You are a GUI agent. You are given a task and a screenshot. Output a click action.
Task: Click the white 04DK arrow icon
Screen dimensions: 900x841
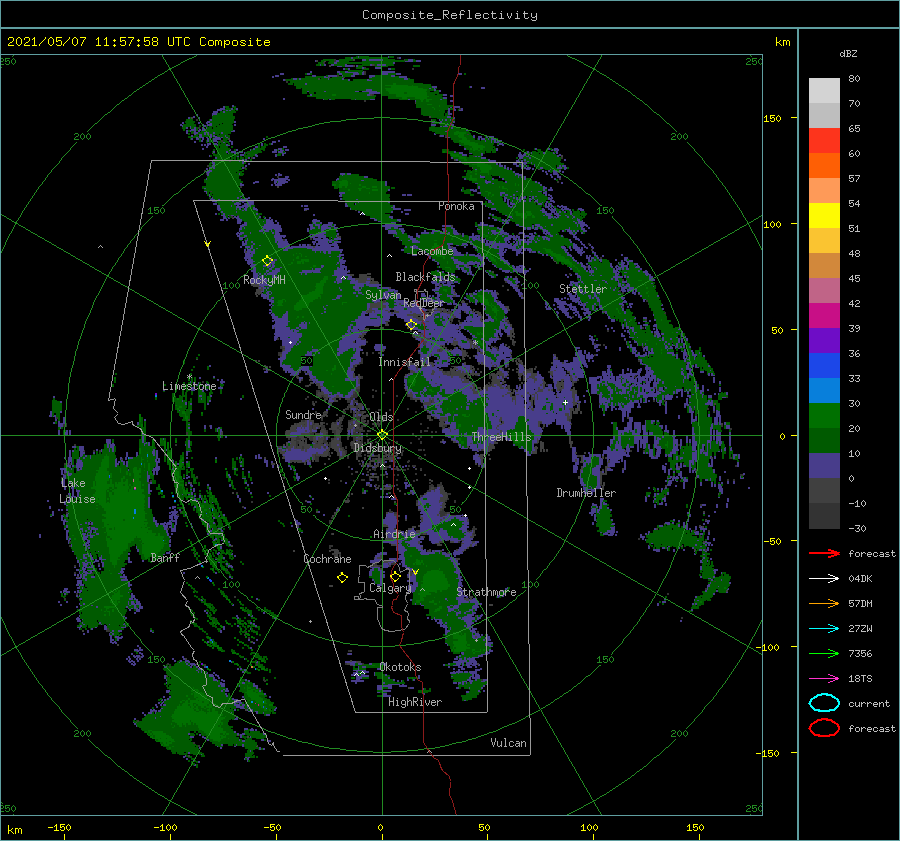coord(824,579)
